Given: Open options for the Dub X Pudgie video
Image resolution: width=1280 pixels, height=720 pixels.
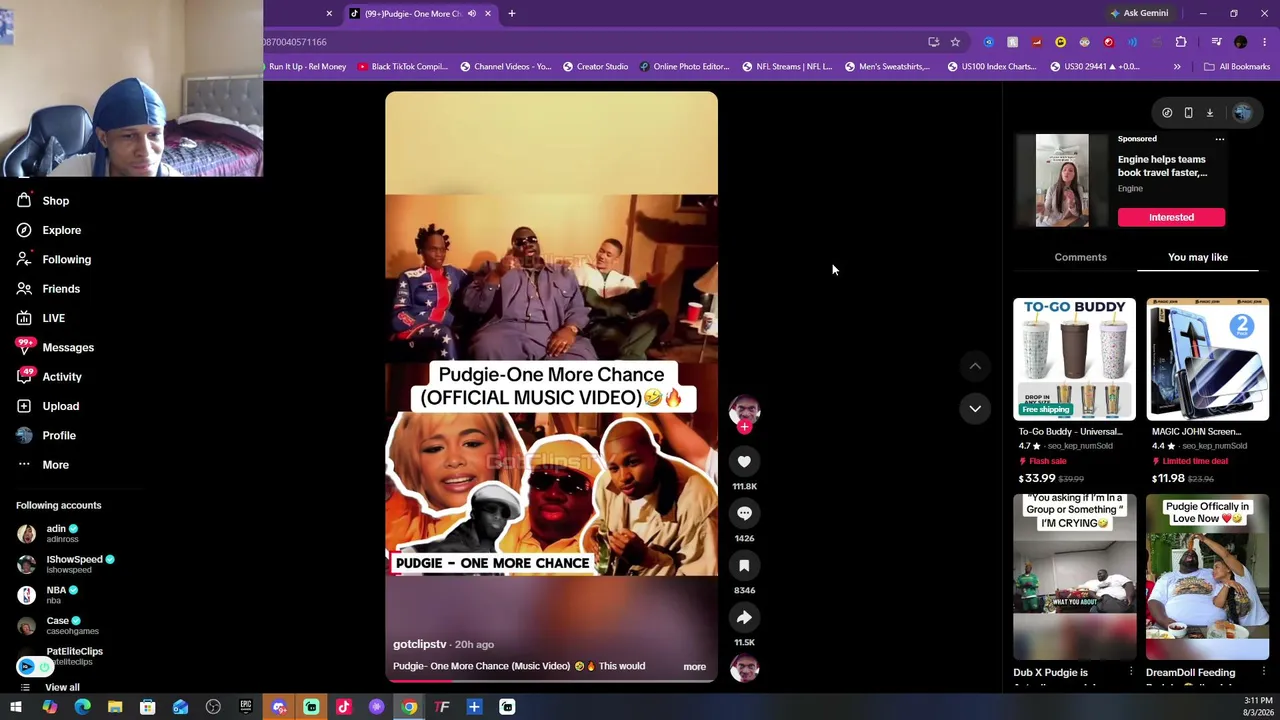Looking at the screenshot, I should coord(1131,672).
